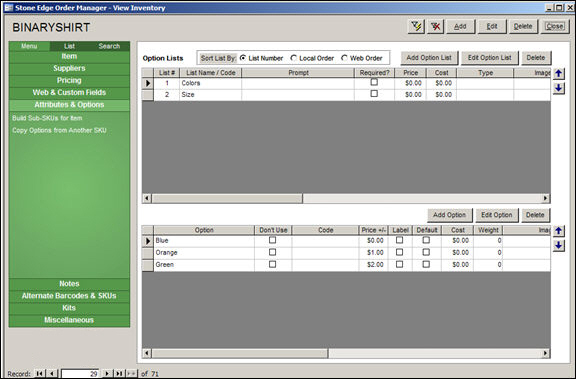Click options grid horizontal scrollbar thumb
576x379 pixels.
pyautogui.click(x=240, y=353)
